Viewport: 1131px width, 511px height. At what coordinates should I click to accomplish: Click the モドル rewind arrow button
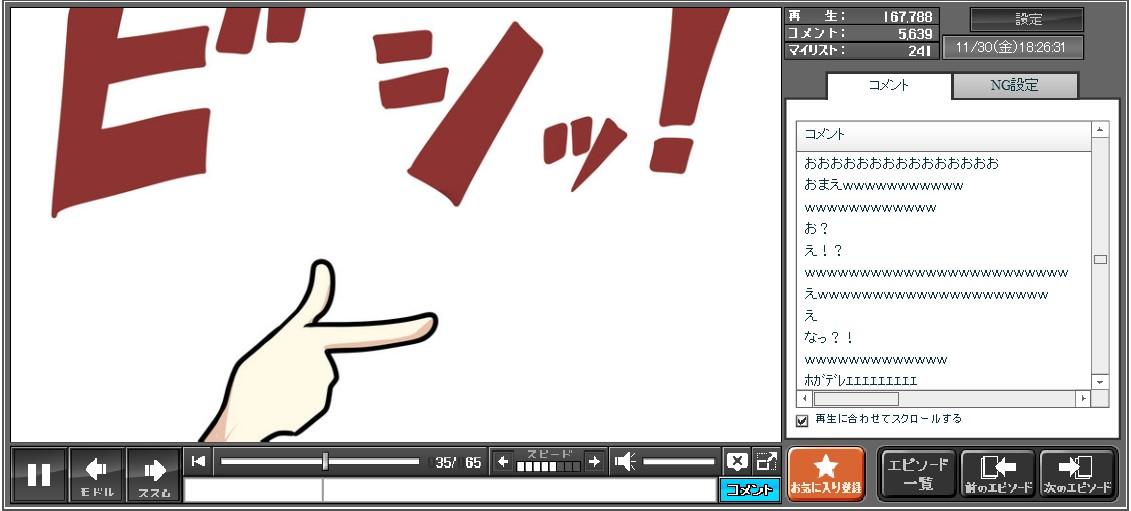pos(97,474)
